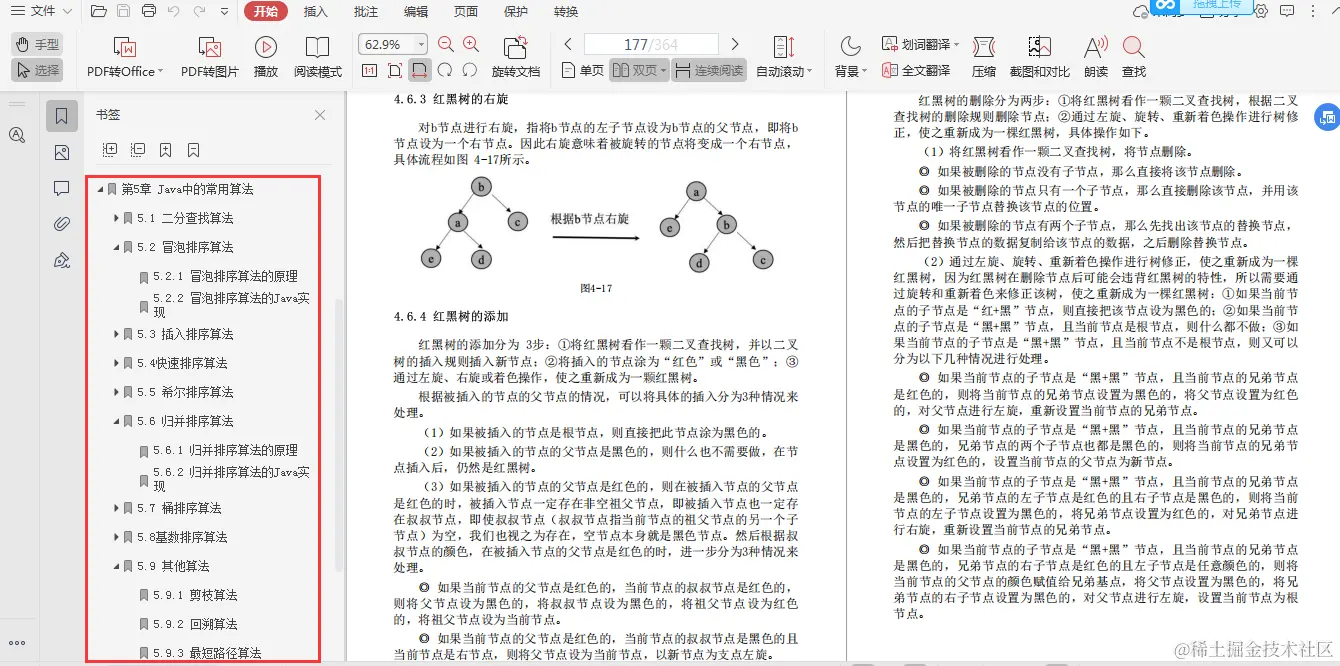
Task: Start 播放 slideshow playback
Action: tap(264, 54)
